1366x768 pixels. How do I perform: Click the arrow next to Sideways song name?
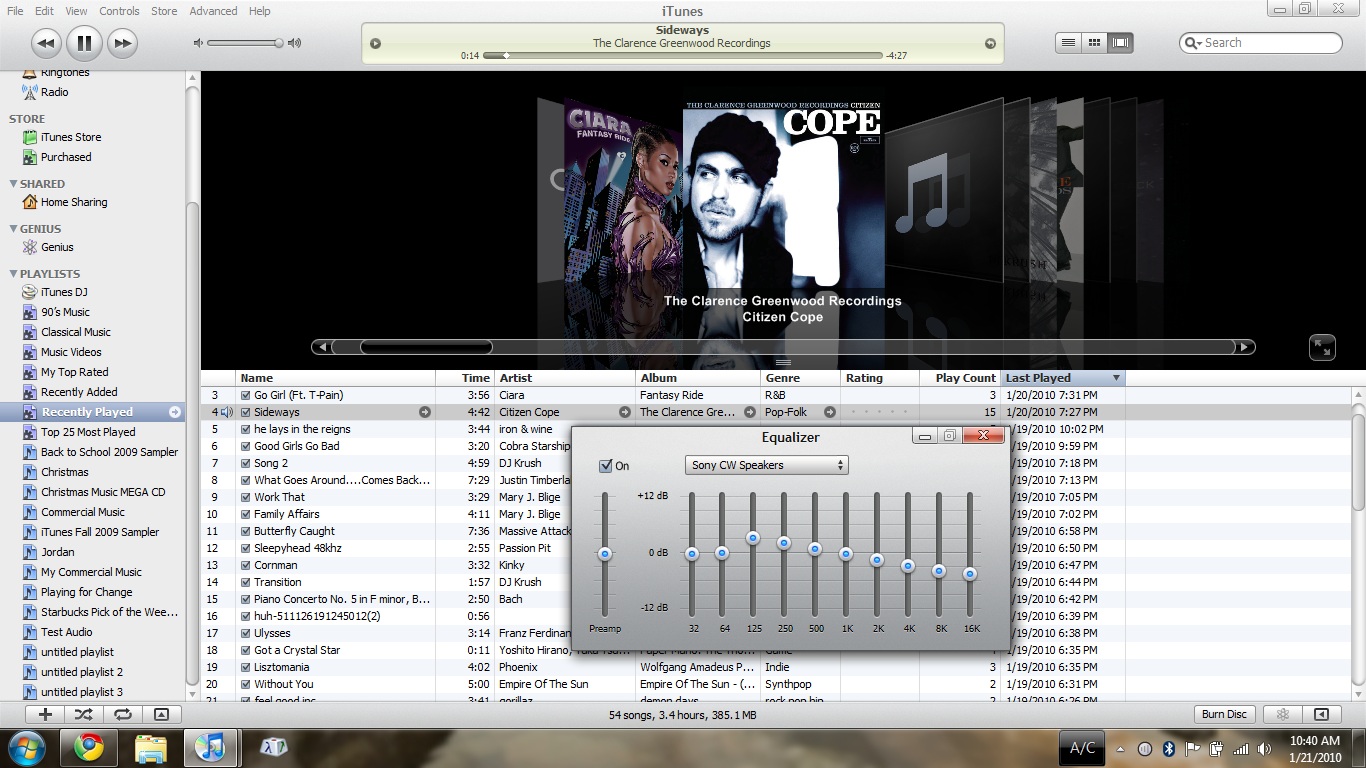(425, 412)
